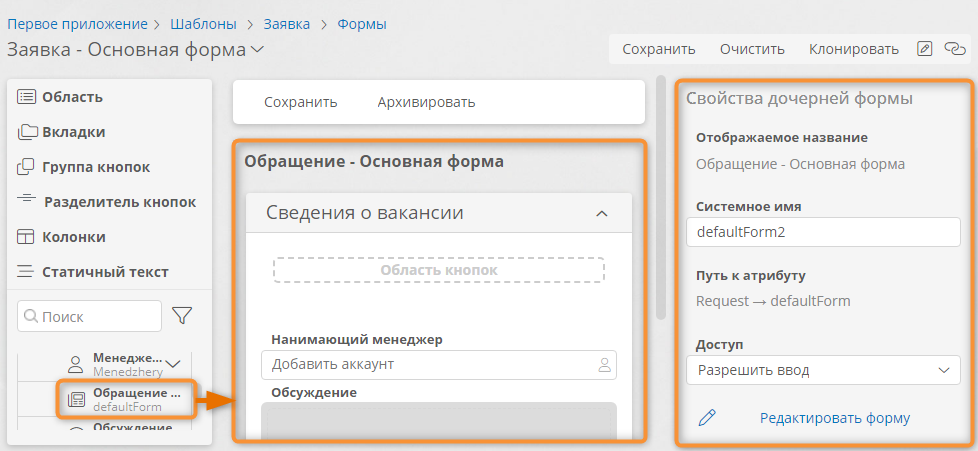Click Клонировать in the top toolbar
Image resolution: width=978 pixels, height=451 pixels.
coord(854,49)
